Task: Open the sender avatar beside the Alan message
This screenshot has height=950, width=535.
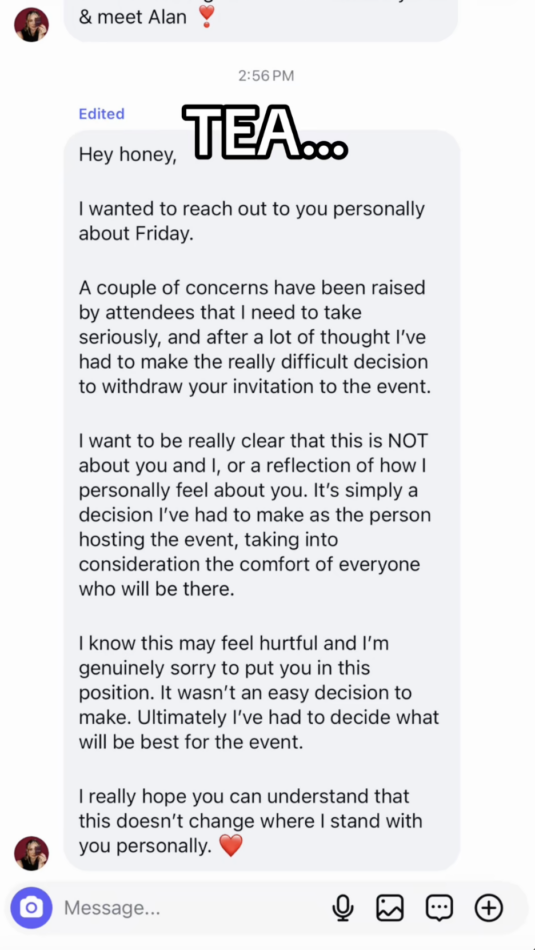Action: (x=32, y=25)
